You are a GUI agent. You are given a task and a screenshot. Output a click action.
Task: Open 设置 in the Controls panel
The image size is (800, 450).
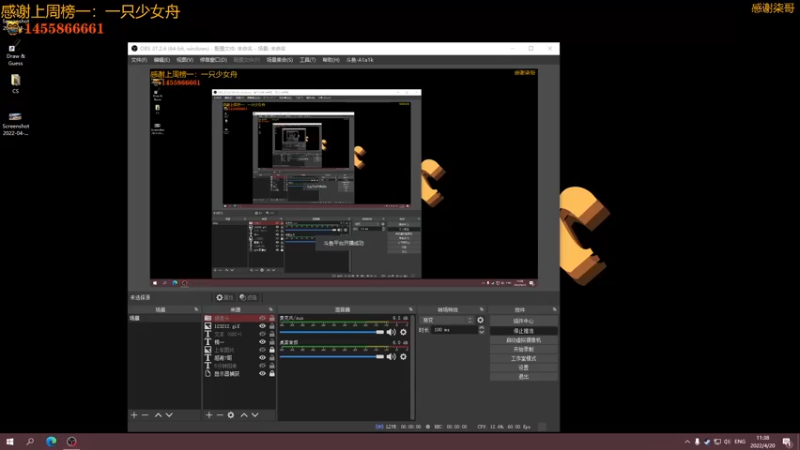(523, 367)
